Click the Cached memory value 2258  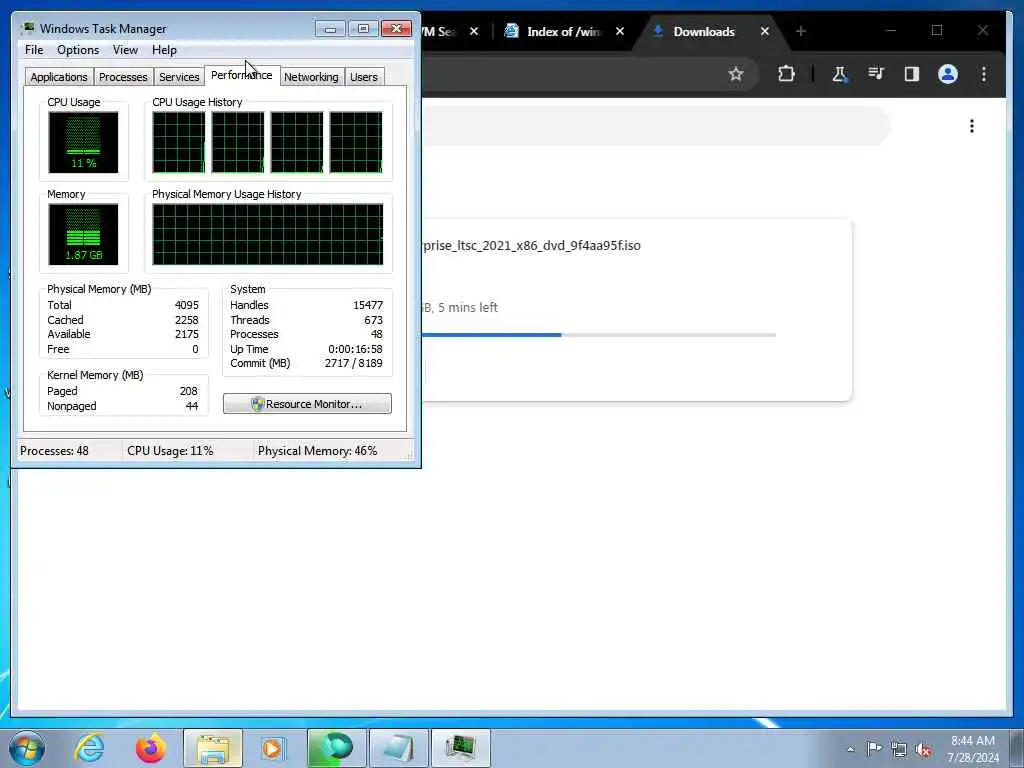187,320
